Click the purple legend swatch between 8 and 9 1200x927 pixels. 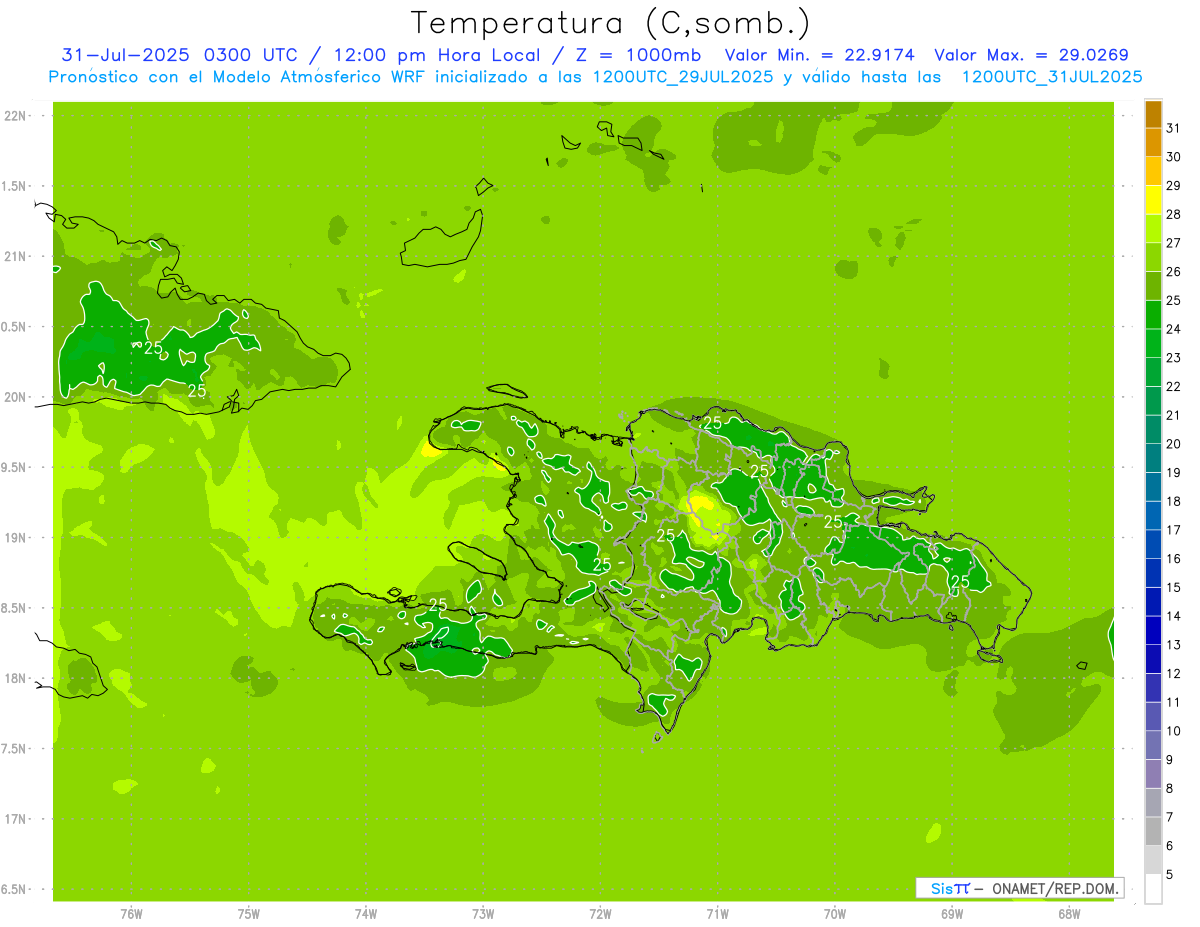[1153, 773]
